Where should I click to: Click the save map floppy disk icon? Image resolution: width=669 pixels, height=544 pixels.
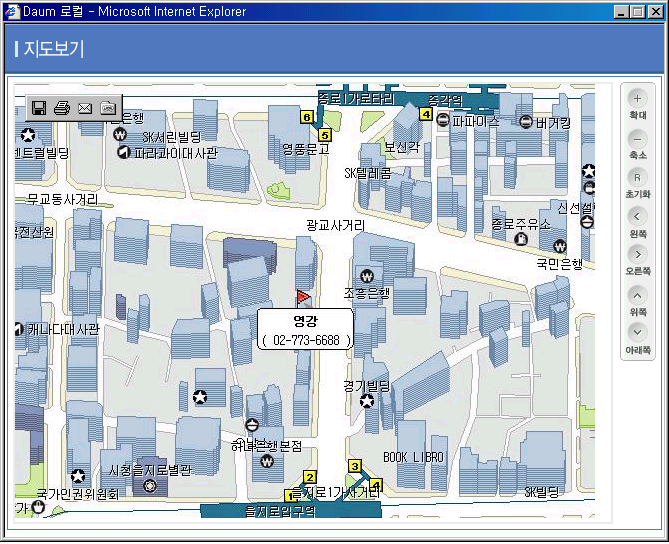click(x=40, y=107)
